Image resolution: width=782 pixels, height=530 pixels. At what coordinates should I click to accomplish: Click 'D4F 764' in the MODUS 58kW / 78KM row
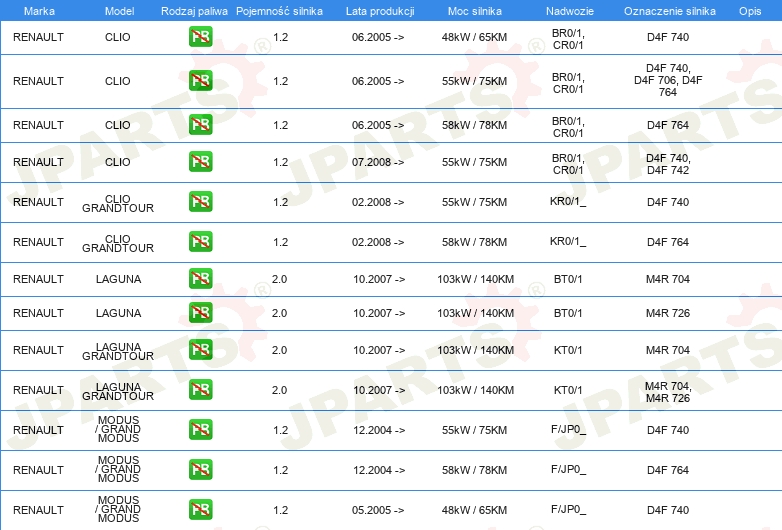coord(668,470)
